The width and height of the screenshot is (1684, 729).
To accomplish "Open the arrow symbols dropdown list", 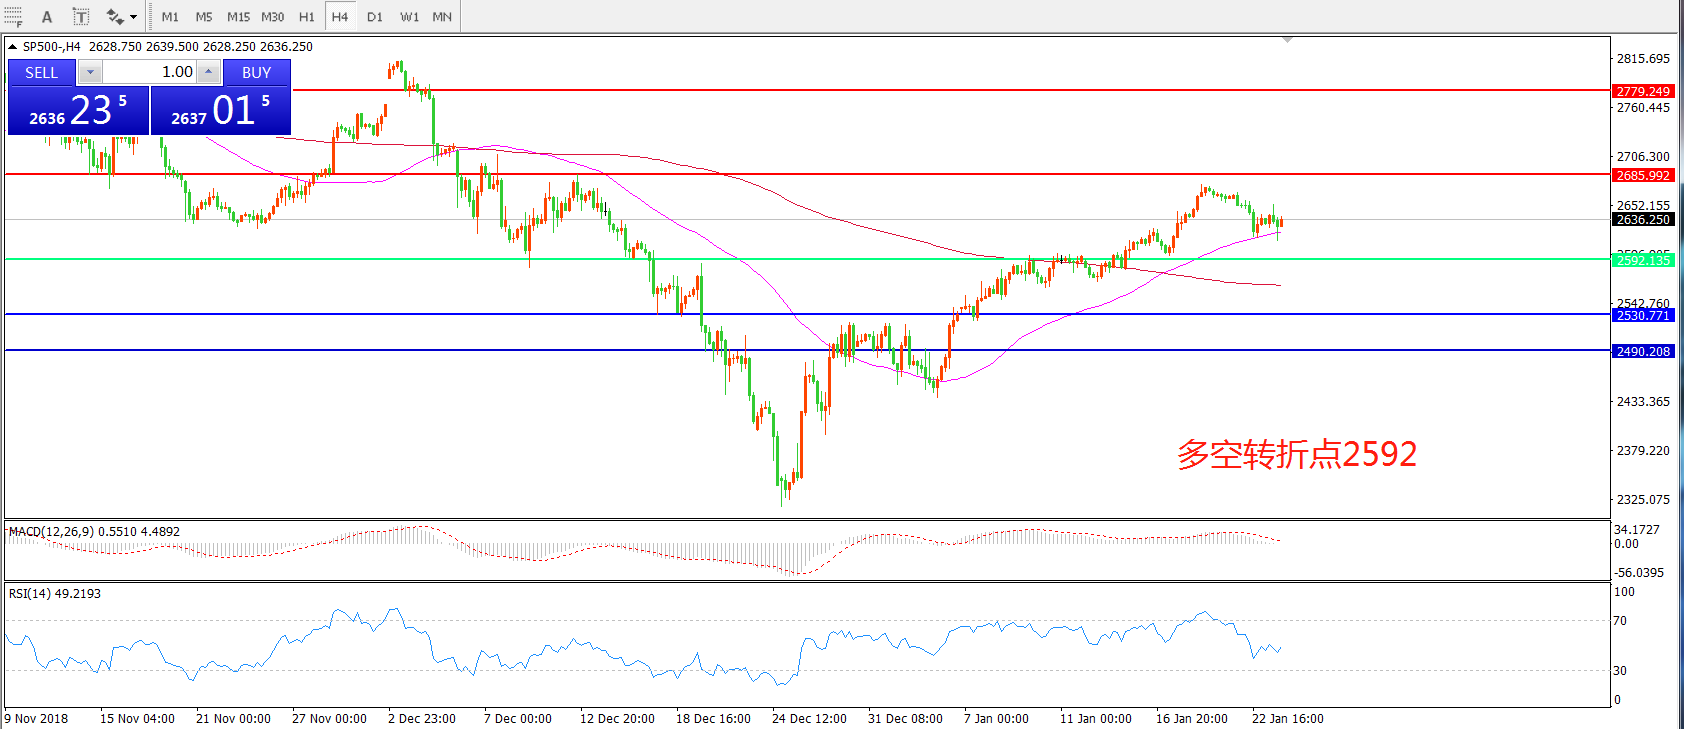I will [134, 16].
